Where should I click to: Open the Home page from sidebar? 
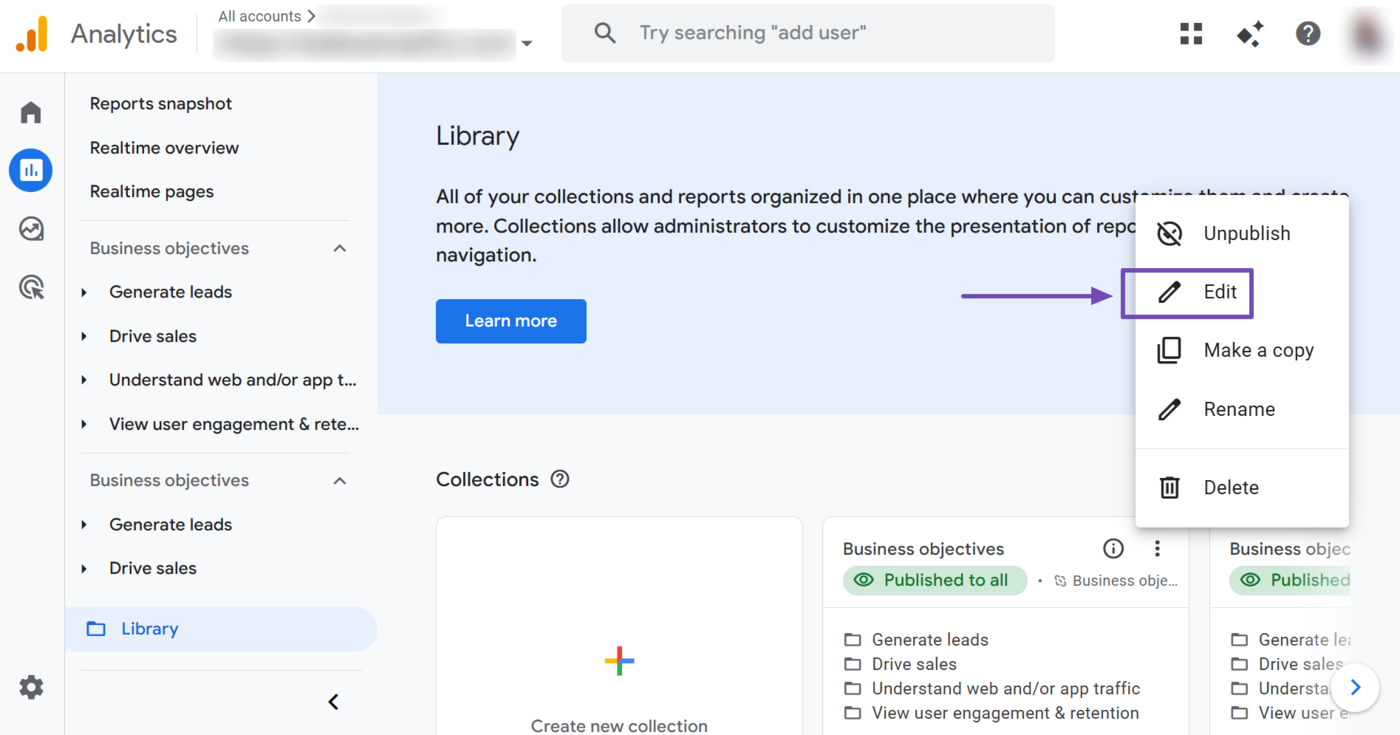click(x=30, y=112)
